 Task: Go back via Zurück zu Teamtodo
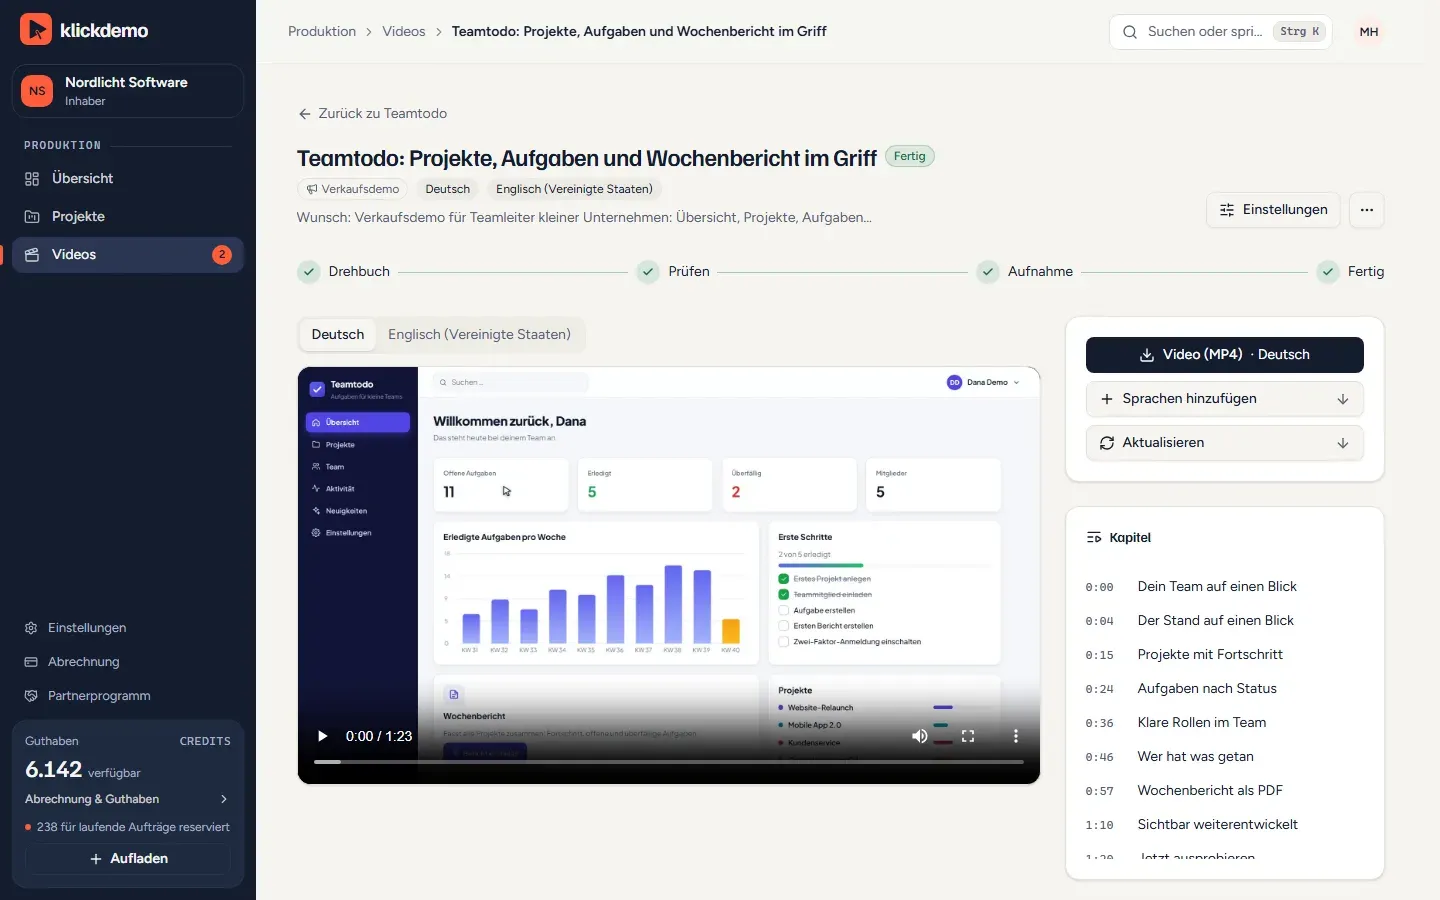tap(373, 114)
